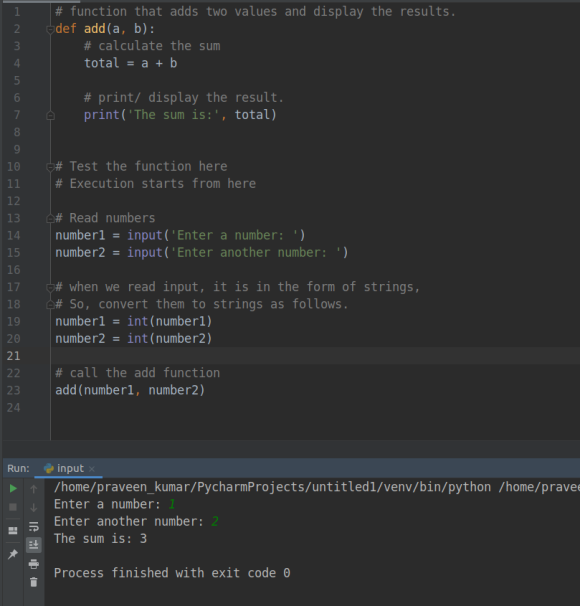Place the cursor on empty line 21

tap(315, 356)
